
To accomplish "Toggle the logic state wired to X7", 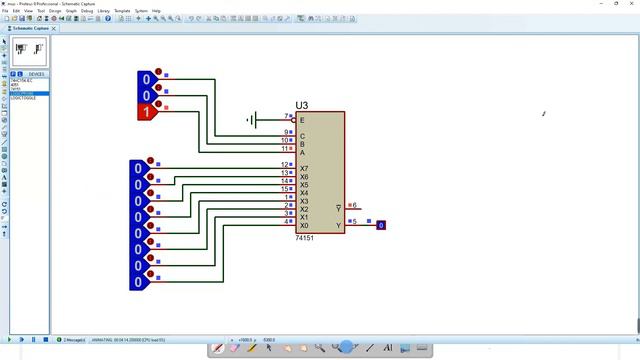I will coord(138,168).
